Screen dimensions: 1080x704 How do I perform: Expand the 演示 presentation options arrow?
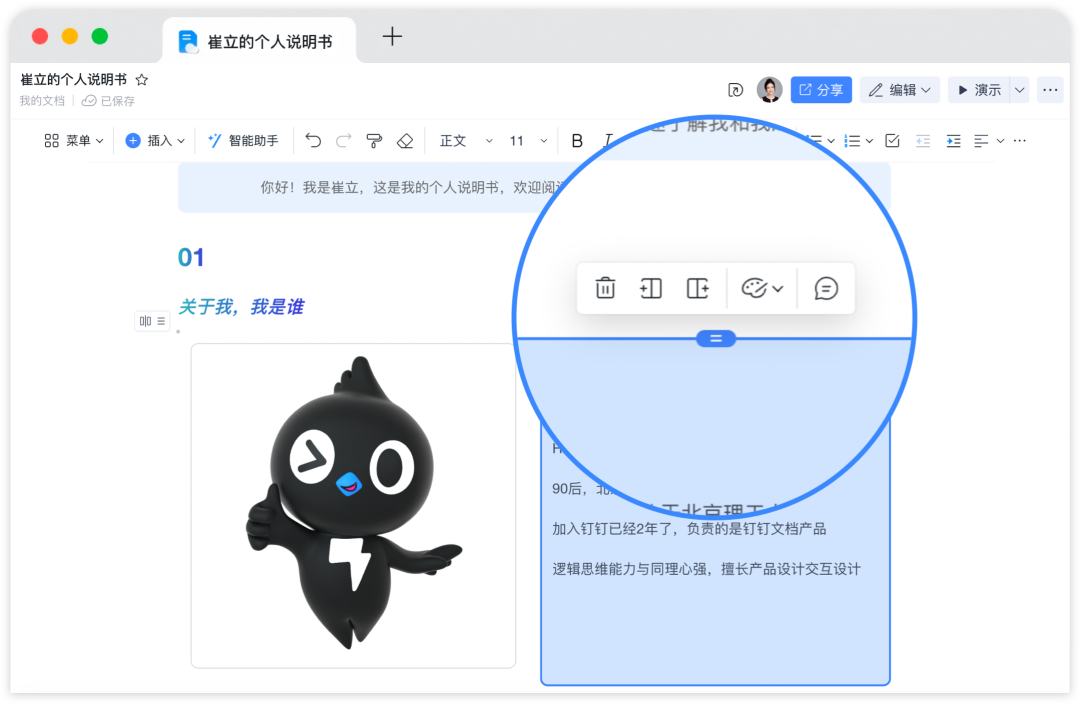pos(1019,90)
